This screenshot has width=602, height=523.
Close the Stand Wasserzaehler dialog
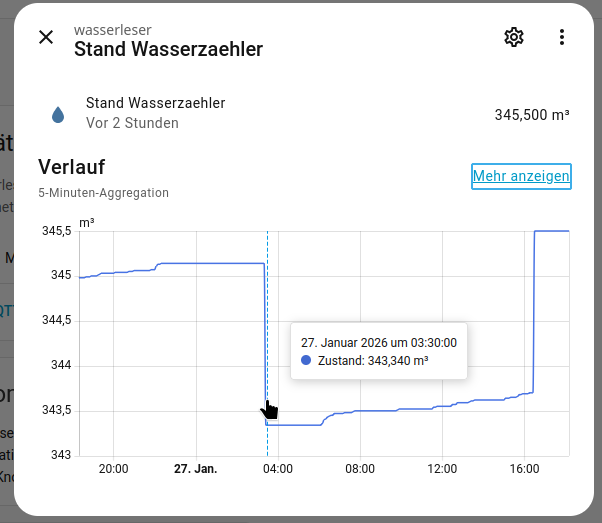click(46, 38)
